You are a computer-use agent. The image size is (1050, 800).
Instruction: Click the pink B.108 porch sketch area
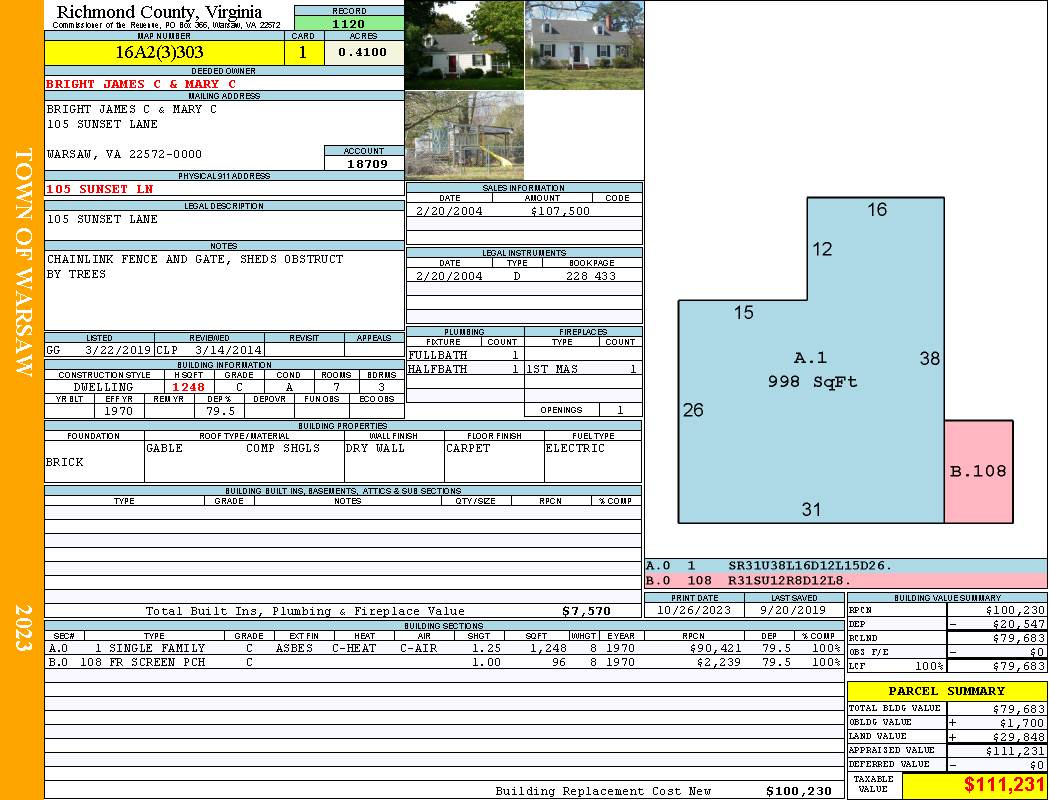978,471
